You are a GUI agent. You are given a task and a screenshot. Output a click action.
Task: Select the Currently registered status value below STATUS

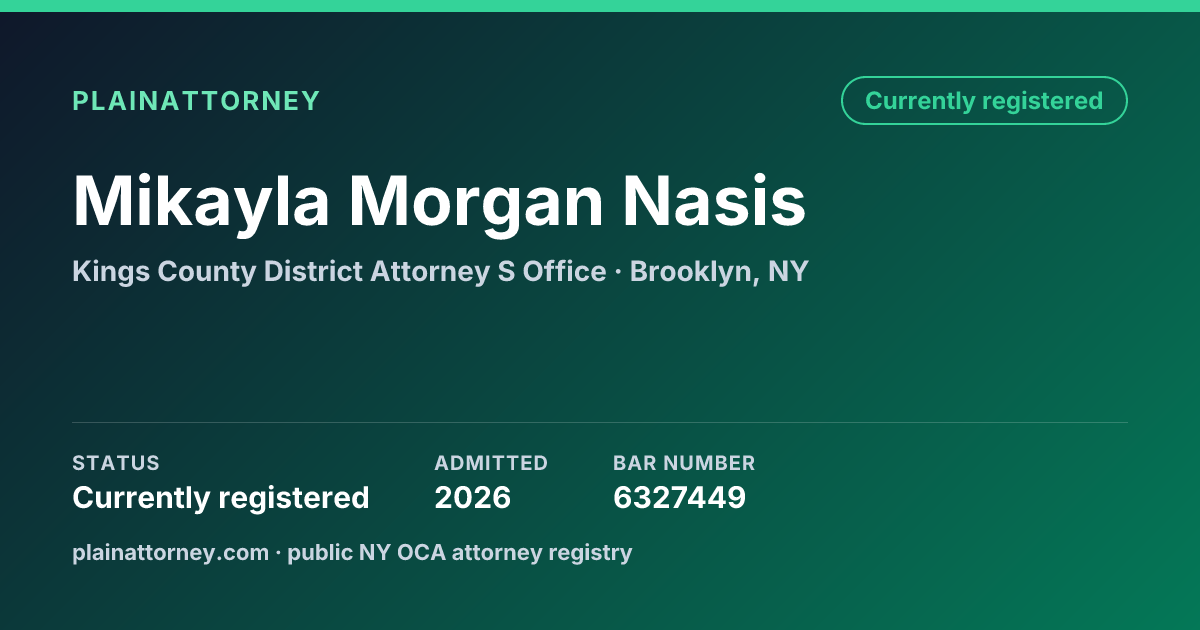click(x=221, y=498)
